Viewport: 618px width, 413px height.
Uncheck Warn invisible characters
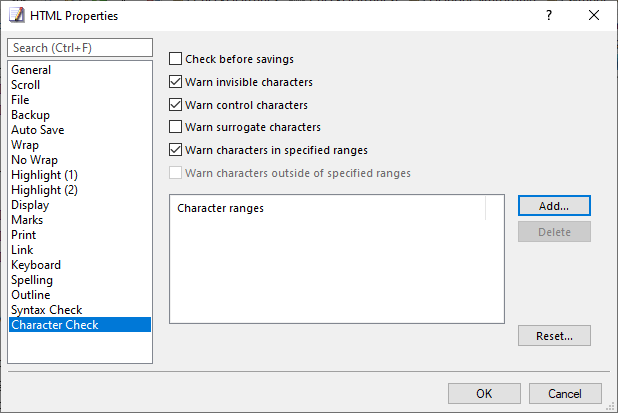pyautogui.click(x=175, y=82)
